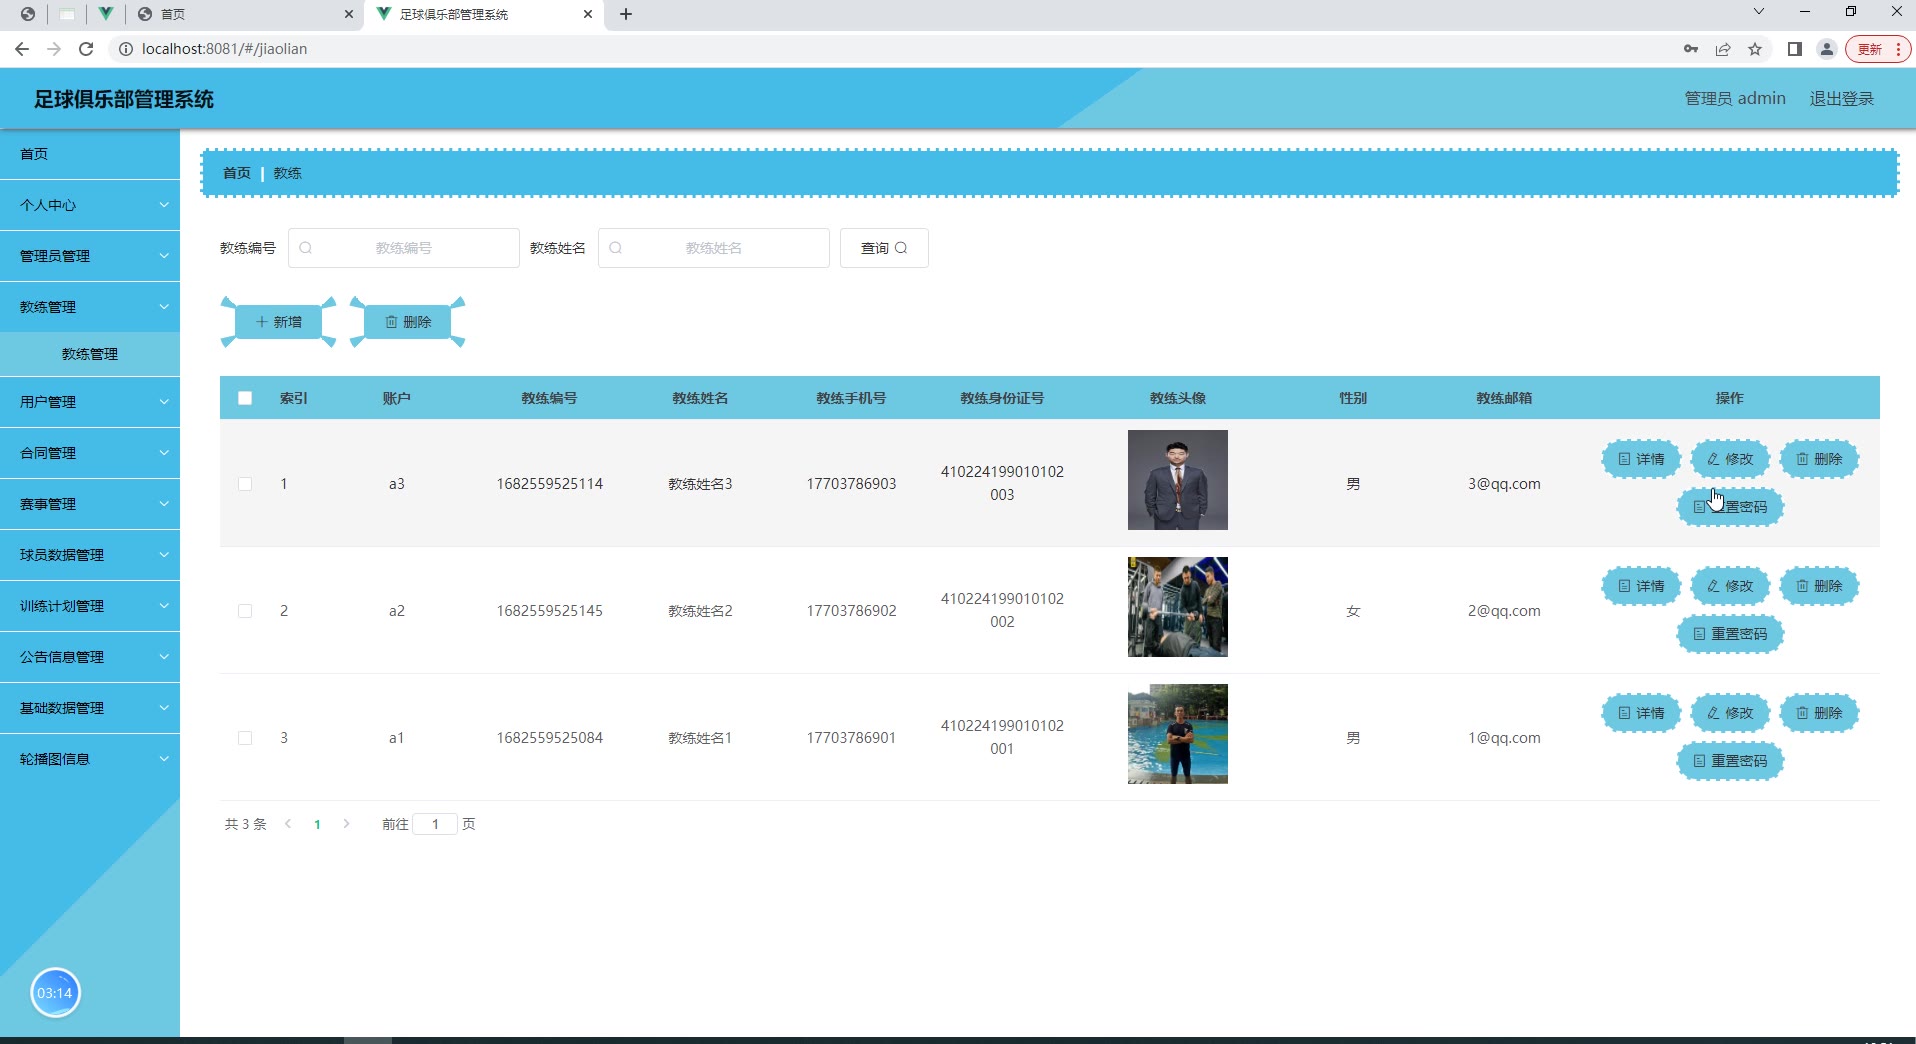Focus the 教练编号 search field

coord(404,248)
